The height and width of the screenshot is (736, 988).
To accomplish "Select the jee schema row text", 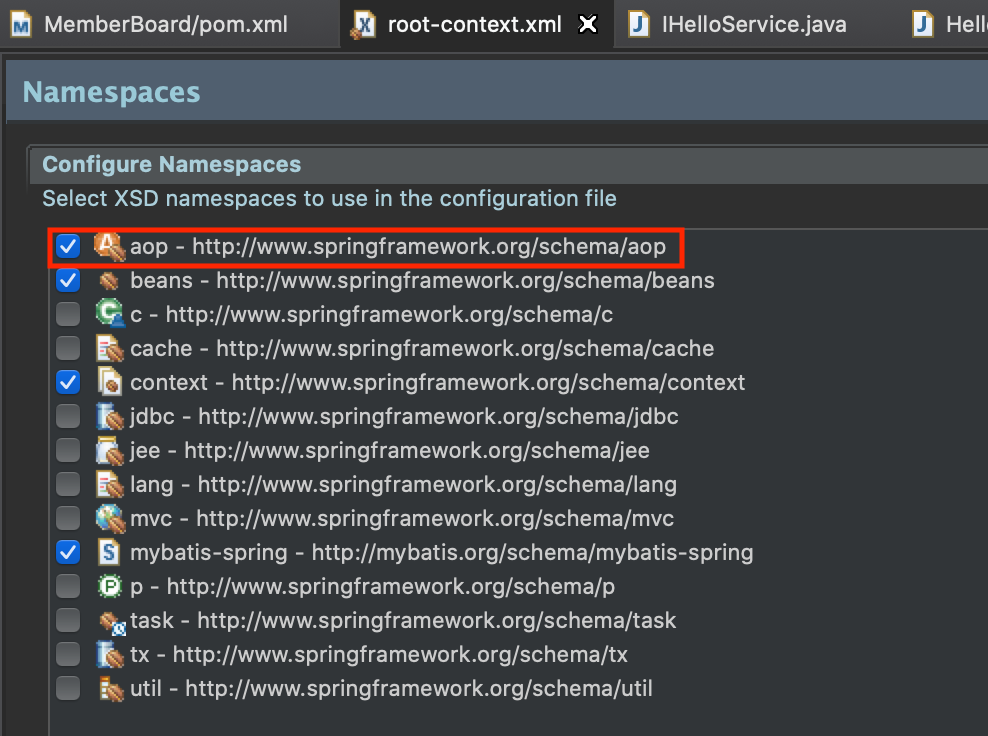I will point(389,451).
